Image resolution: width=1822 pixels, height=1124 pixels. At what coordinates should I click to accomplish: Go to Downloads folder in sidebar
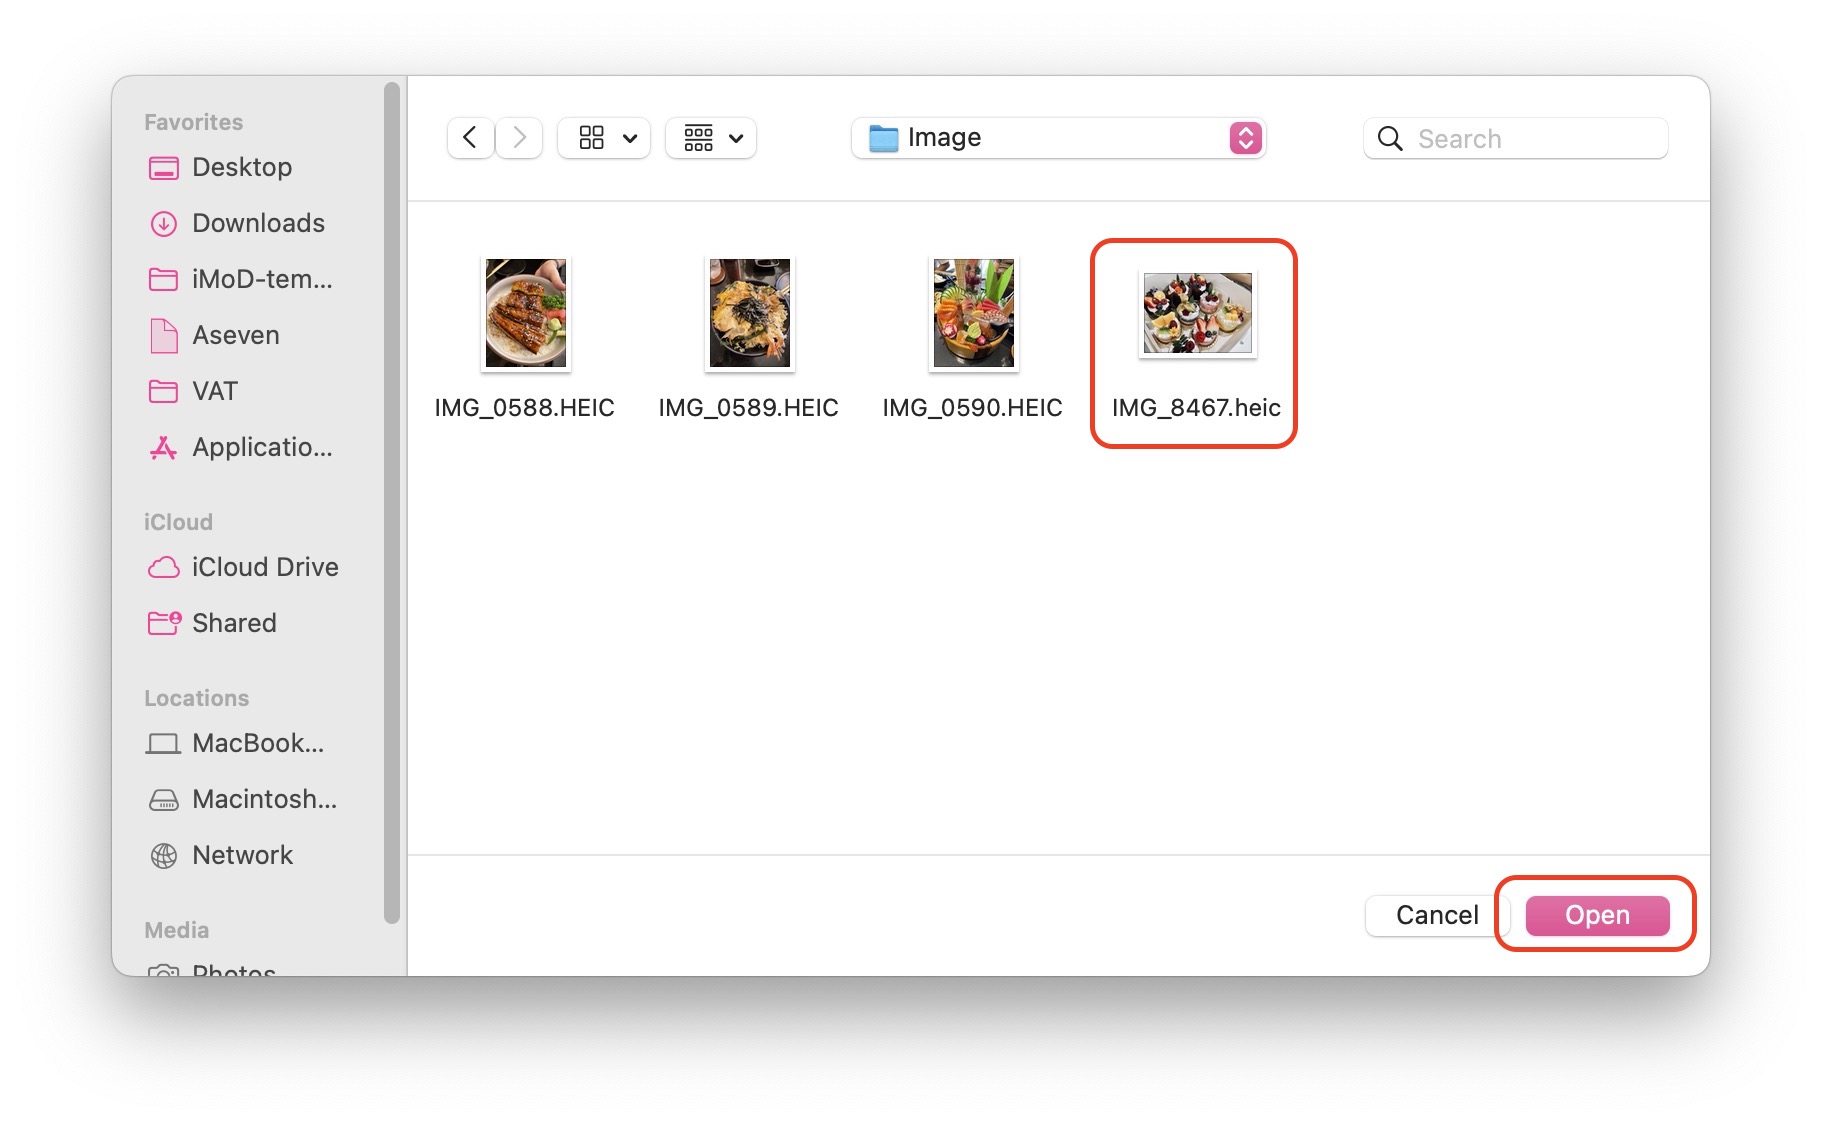[257, 223]
